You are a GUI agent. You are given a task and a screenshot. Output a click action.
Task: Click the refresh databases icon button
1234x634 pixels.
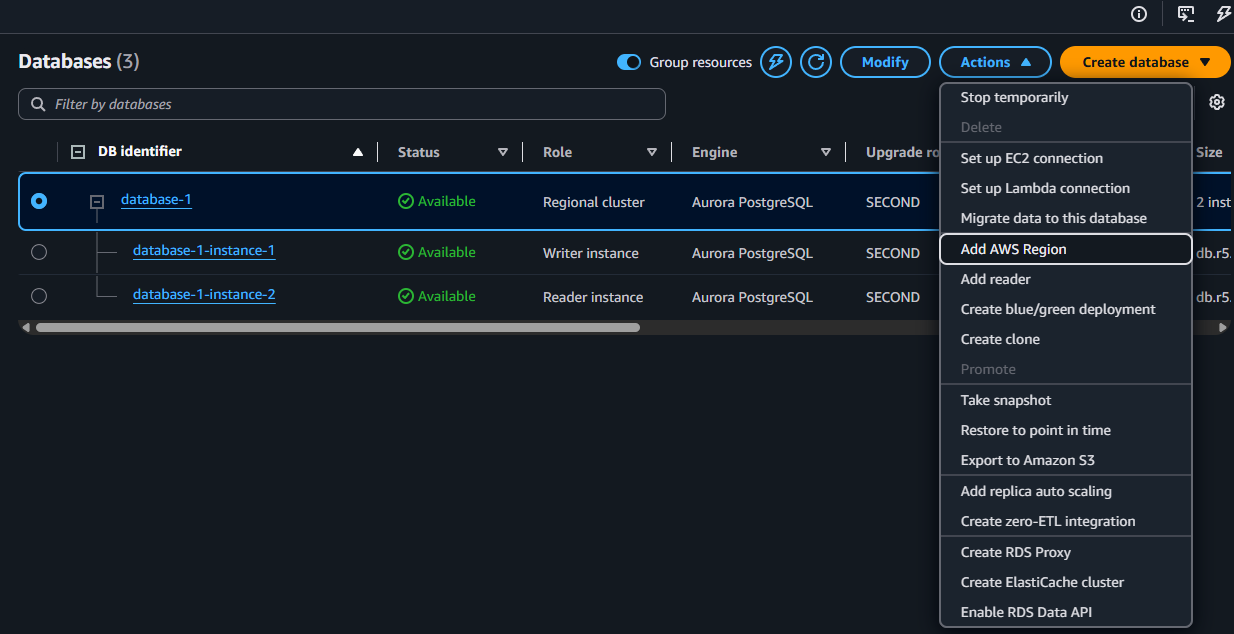pyautogui.click(x=817, y=62)
